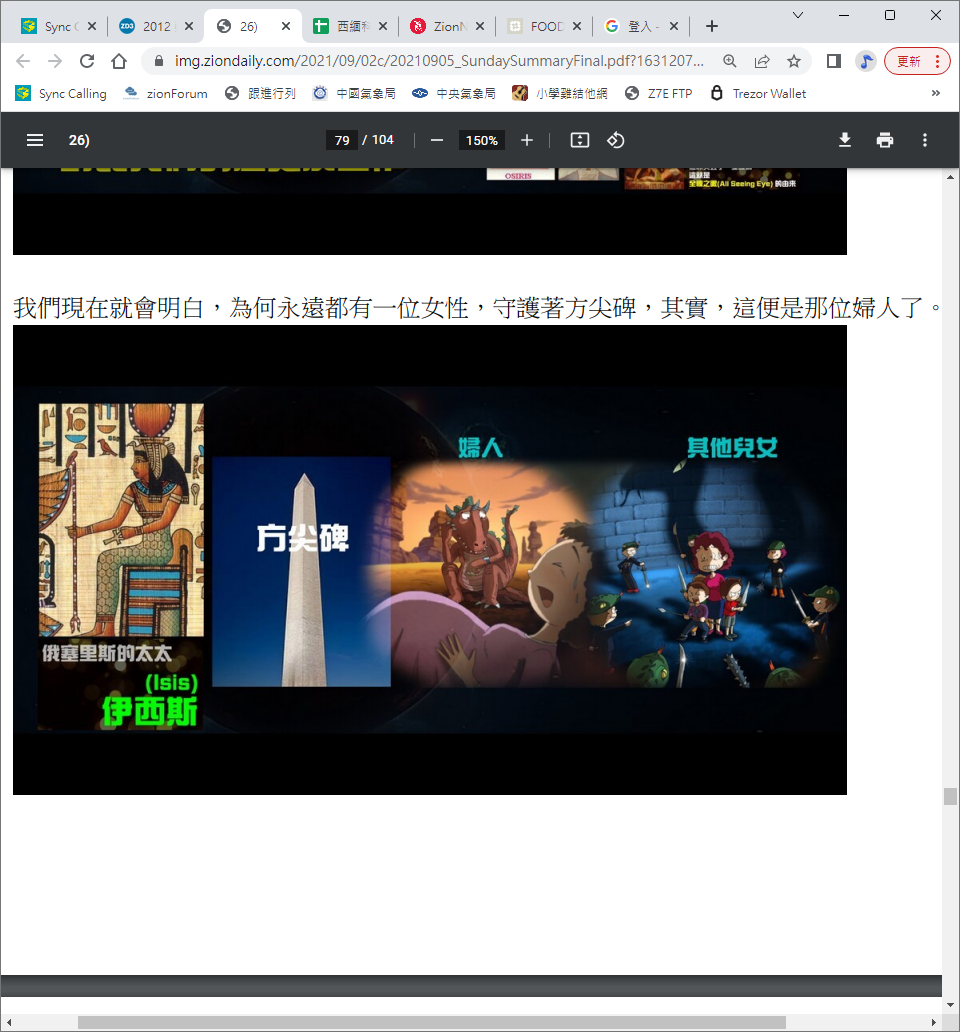
Task: Expand the tab search dropdown
Action: tap(798, 15)
